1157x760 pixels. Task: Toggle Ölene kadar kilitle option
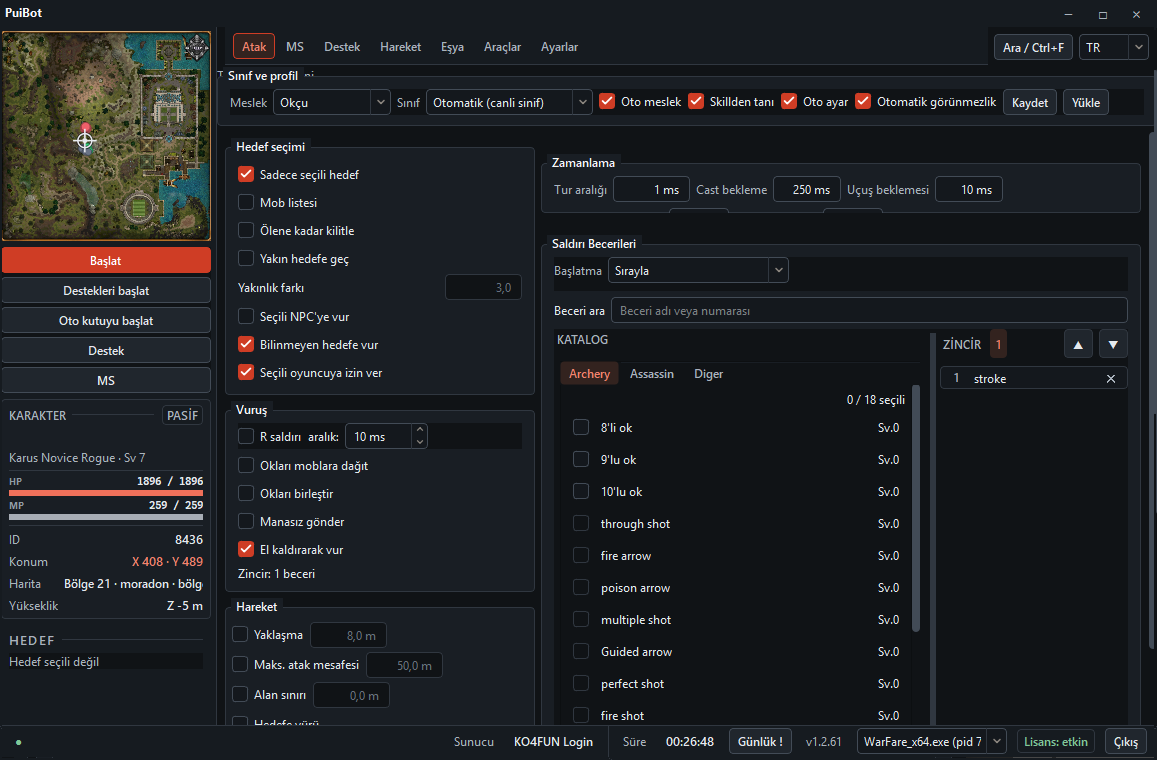pos(246,230)
